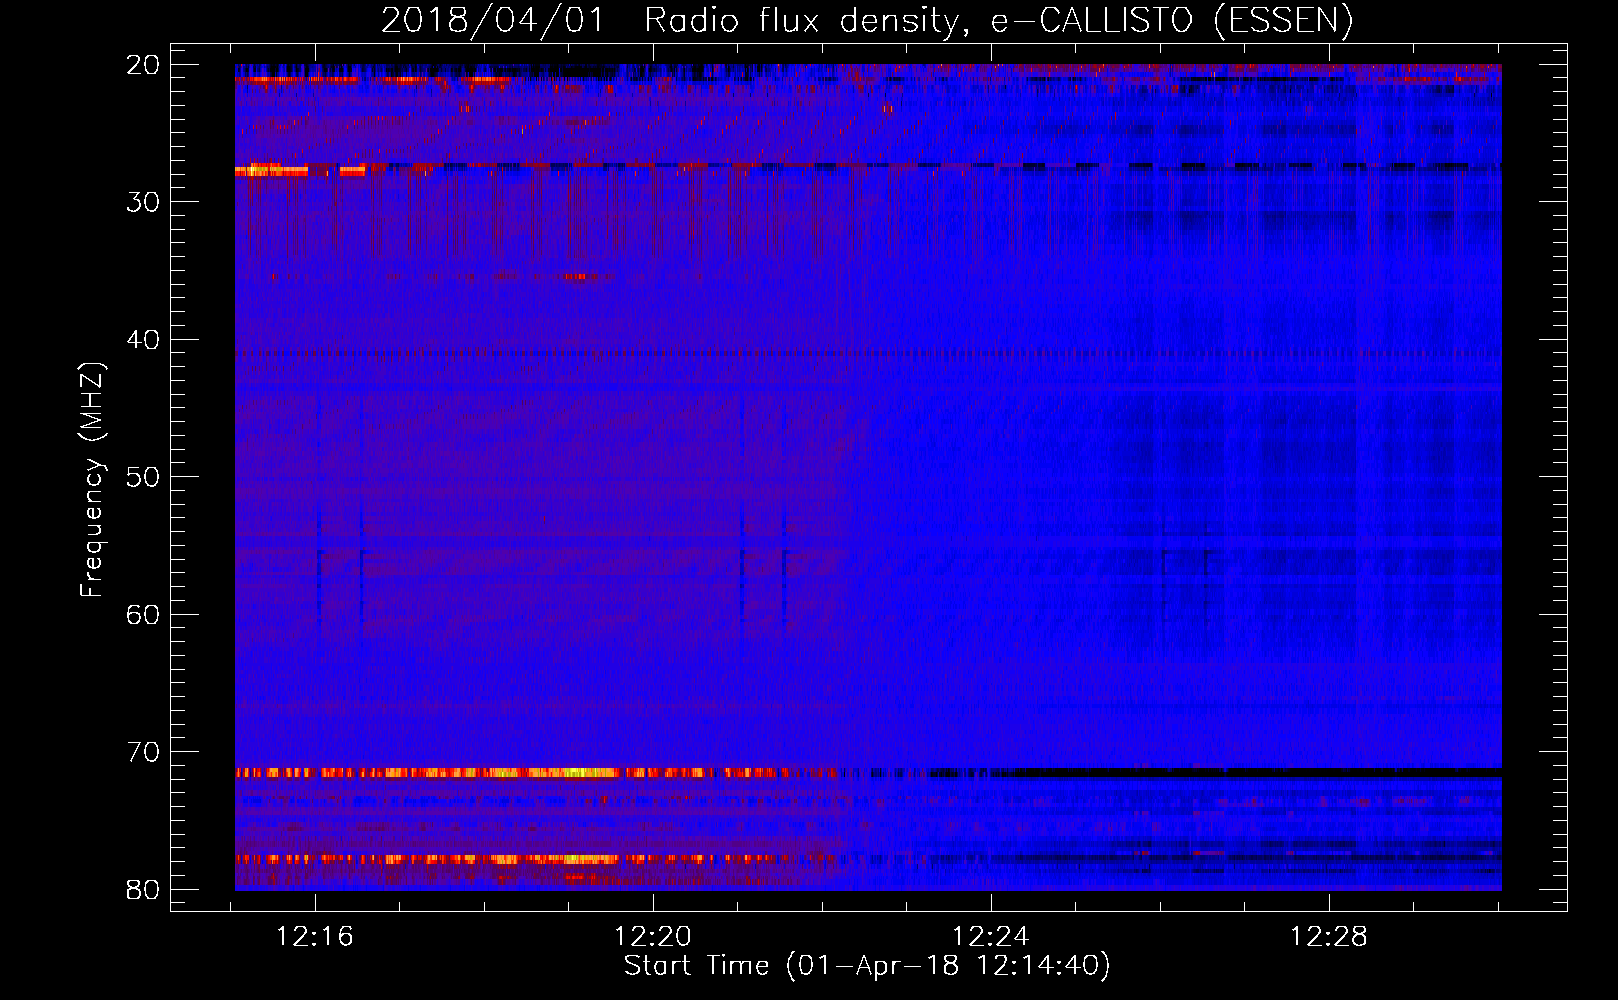The height and width of the screenshot is (1000, 1618).
Task: Click the 30 MHz frequency tick label
Action: 144,202
